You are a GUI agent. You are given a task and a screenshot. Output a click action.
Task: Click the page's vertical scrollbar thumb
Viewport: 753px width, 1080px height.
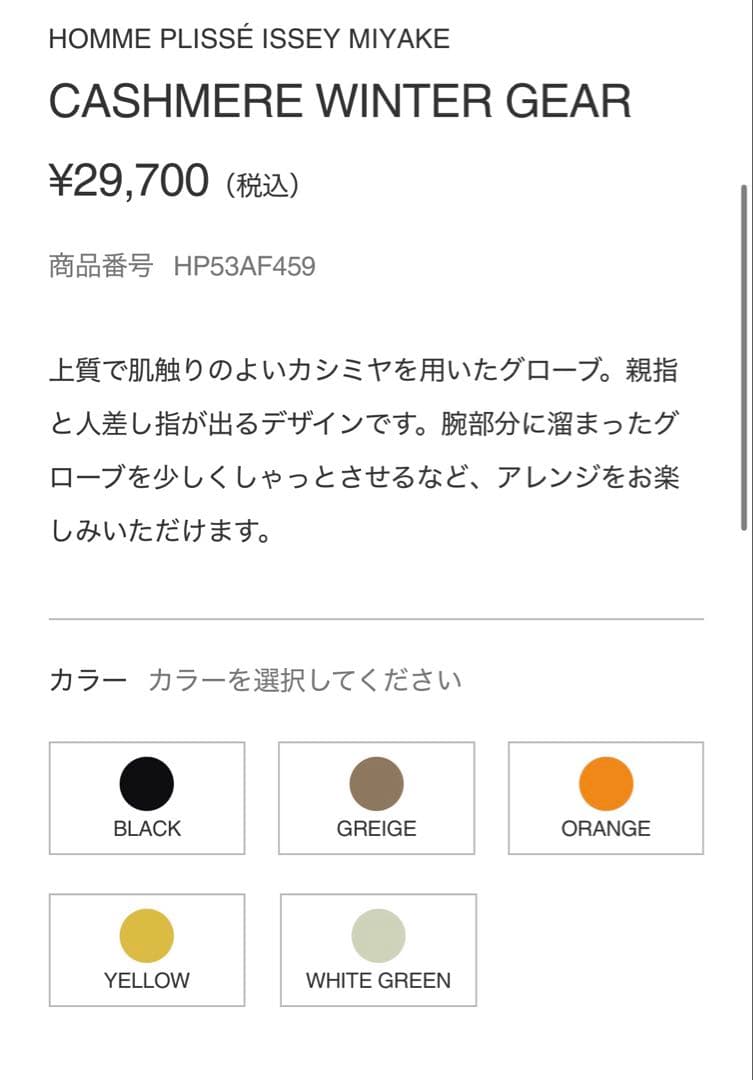(743, 357)
